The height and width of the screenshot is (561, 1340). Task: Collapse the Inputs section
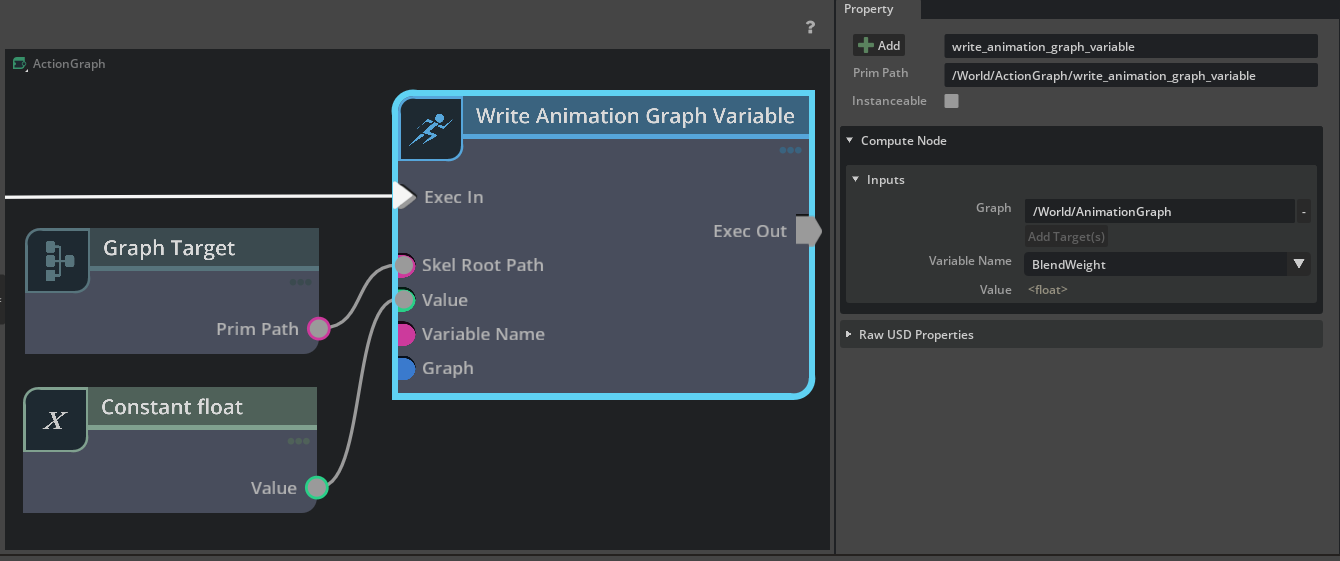point(856,180)
